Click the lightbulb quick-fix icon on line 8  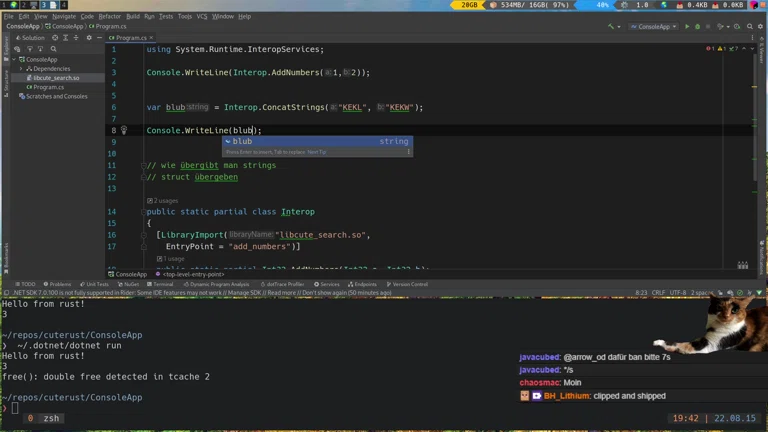[x=124, y=130]
